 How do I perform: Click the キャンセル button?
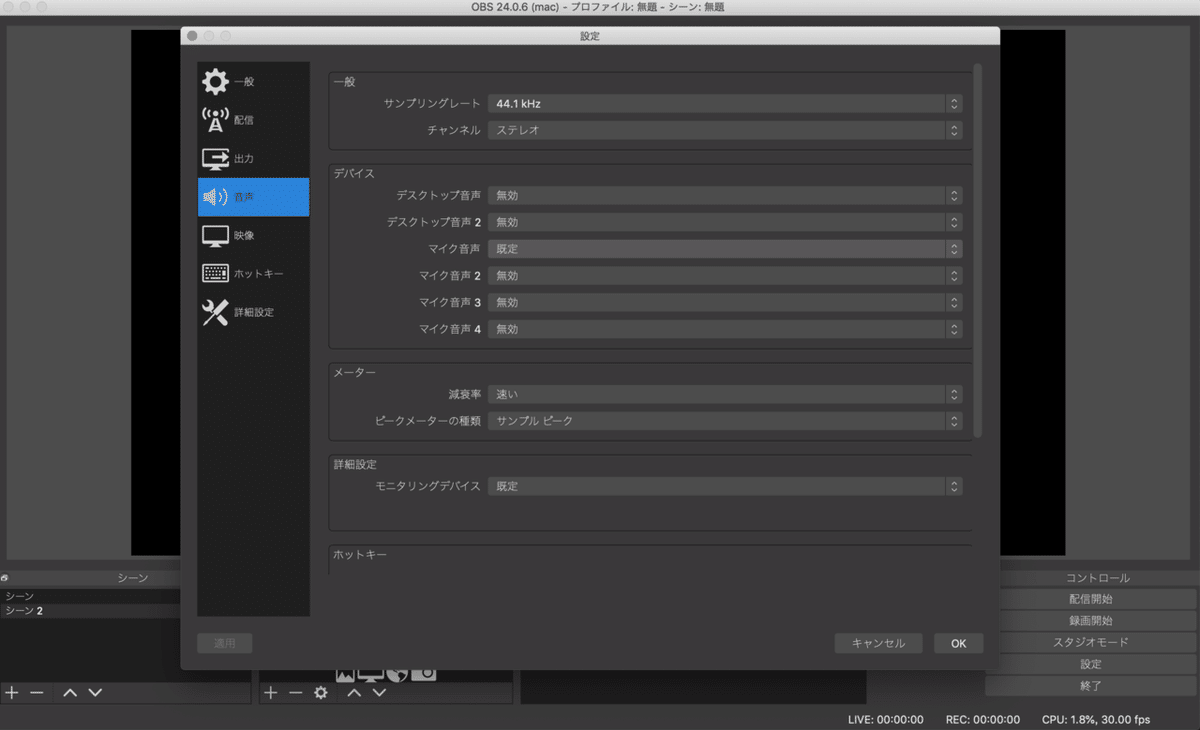(878, 643)
